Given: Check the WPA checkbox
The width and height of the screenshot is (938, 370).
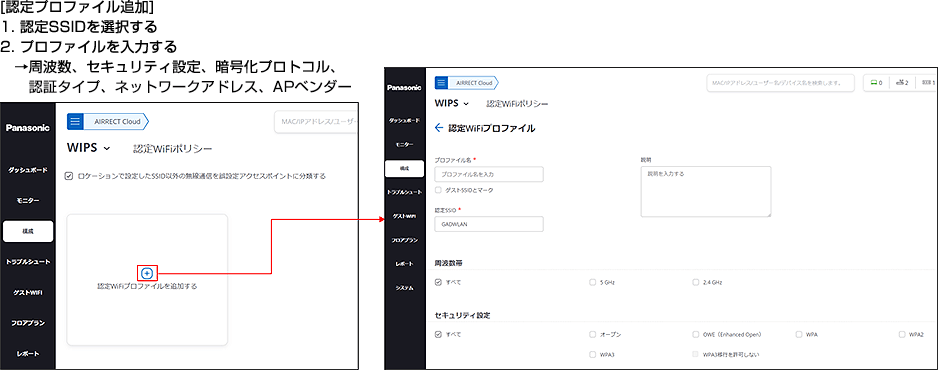Looking at the screenshot, I should tap(799, 335).
